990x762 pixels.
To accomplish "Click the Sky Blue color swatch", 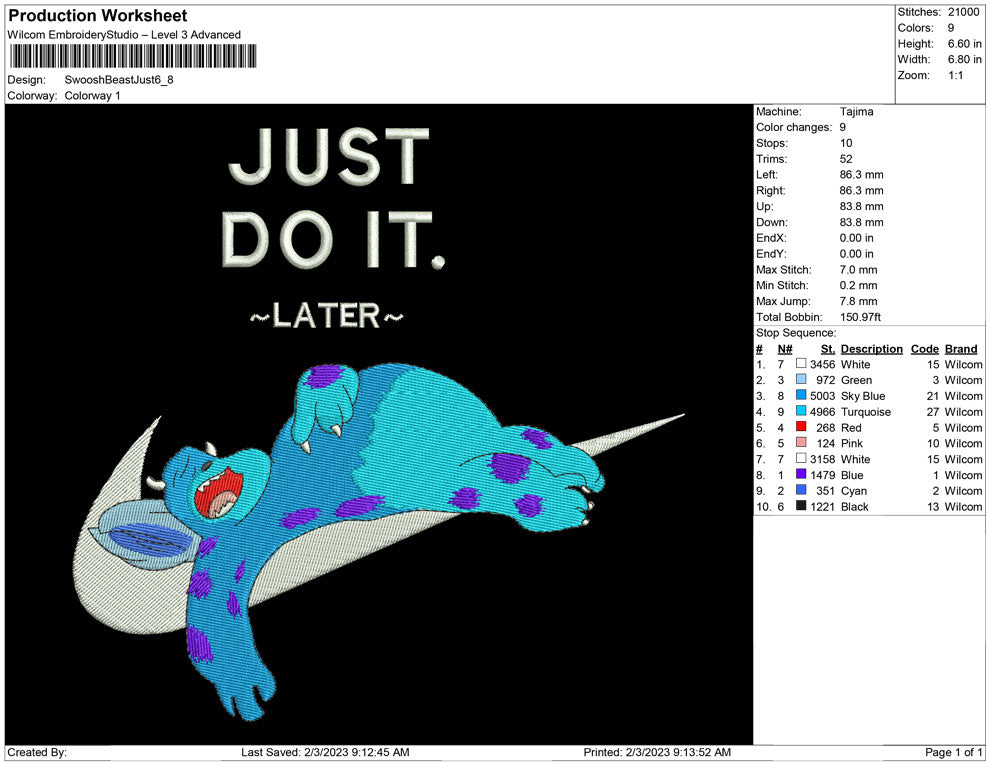I will click(x=801, y=396).
